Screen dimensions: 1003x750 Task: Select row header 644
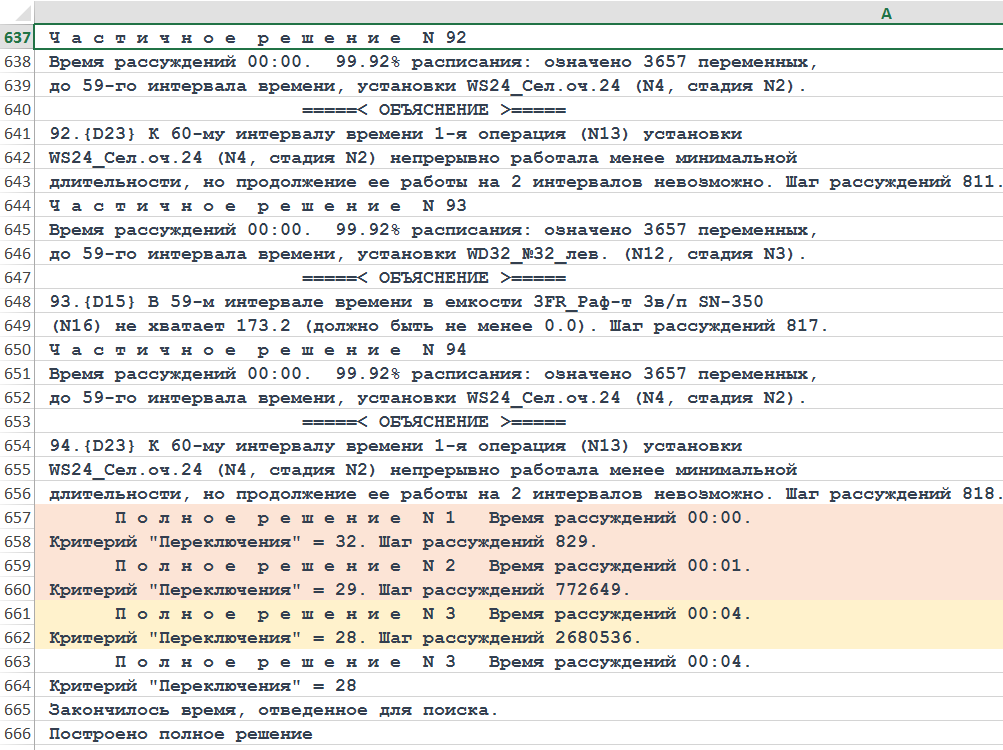click(18, 206)
